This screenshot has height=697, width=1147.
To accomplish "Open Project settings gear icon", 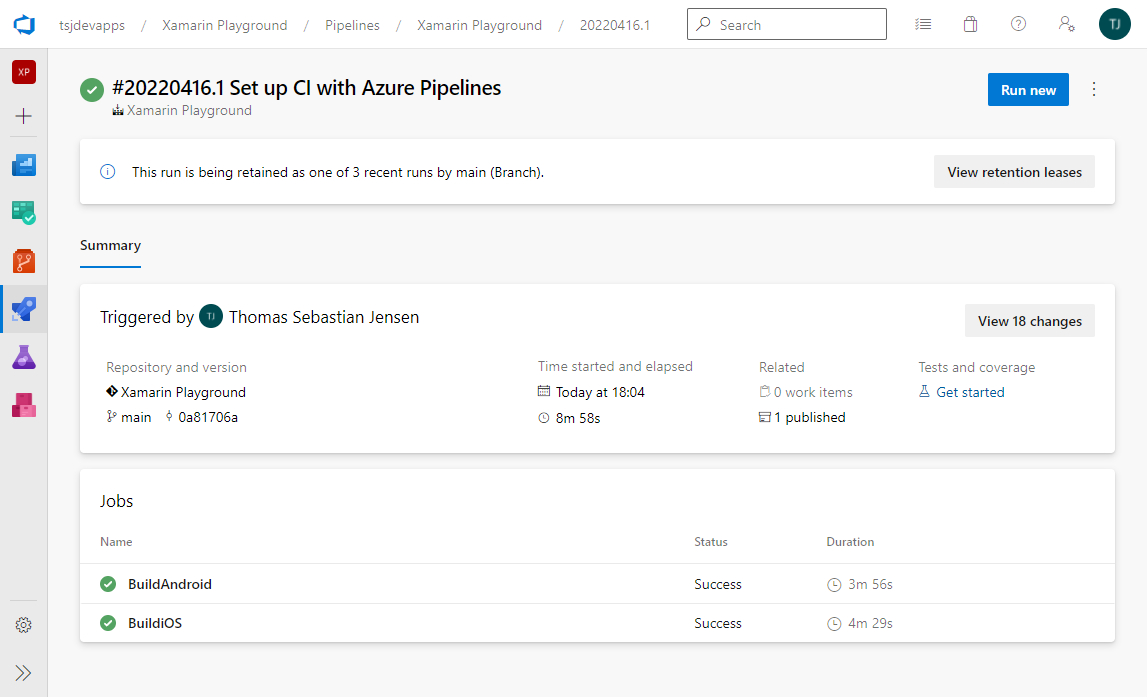I will (24, 625).
